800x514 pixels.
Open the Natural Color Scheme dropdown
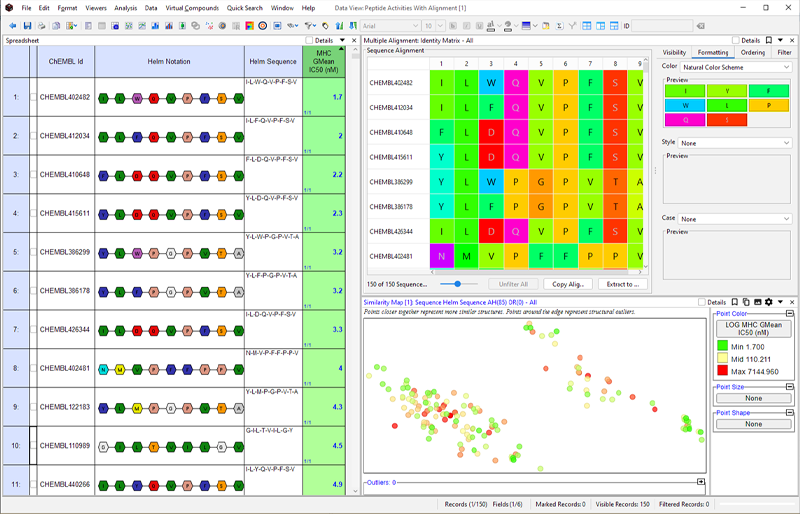click(x=736, y=67)
